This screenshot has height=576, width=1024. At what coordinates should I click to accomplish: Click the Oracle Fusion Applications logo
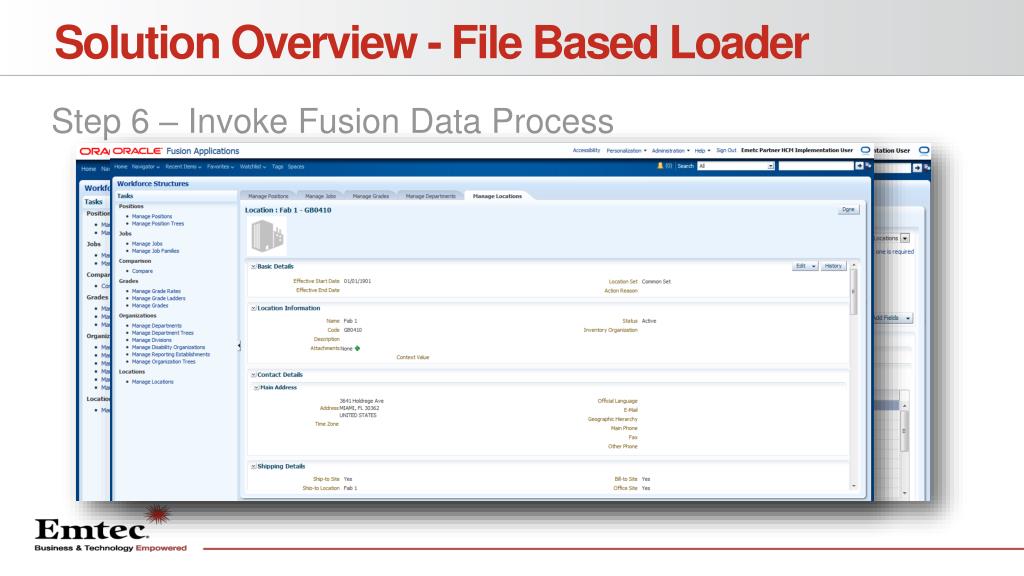pos(176,151)
